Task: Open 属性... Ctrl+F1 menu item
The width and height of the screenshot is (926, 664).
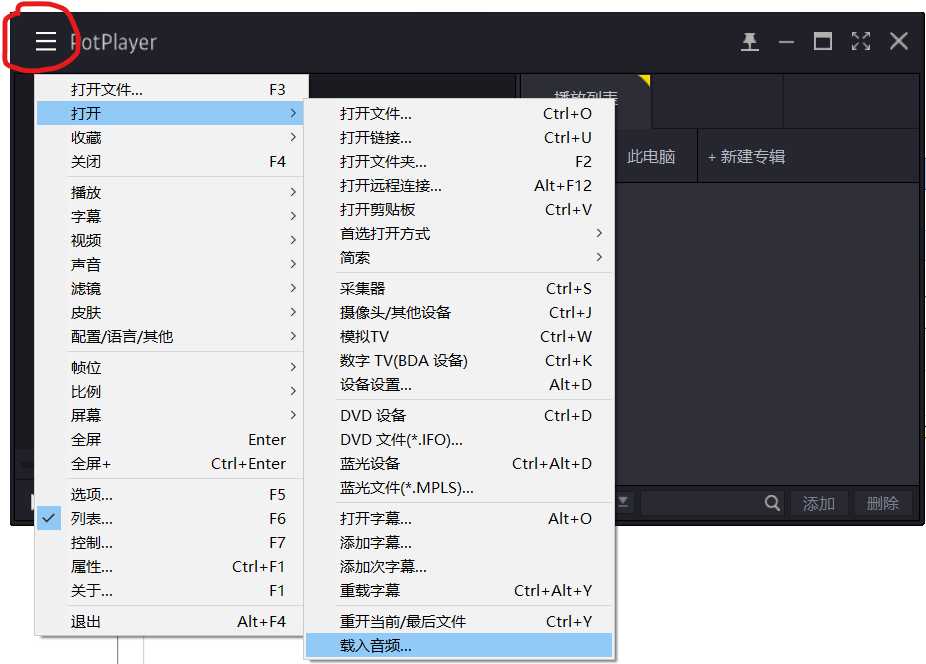Action: (170, 567)
